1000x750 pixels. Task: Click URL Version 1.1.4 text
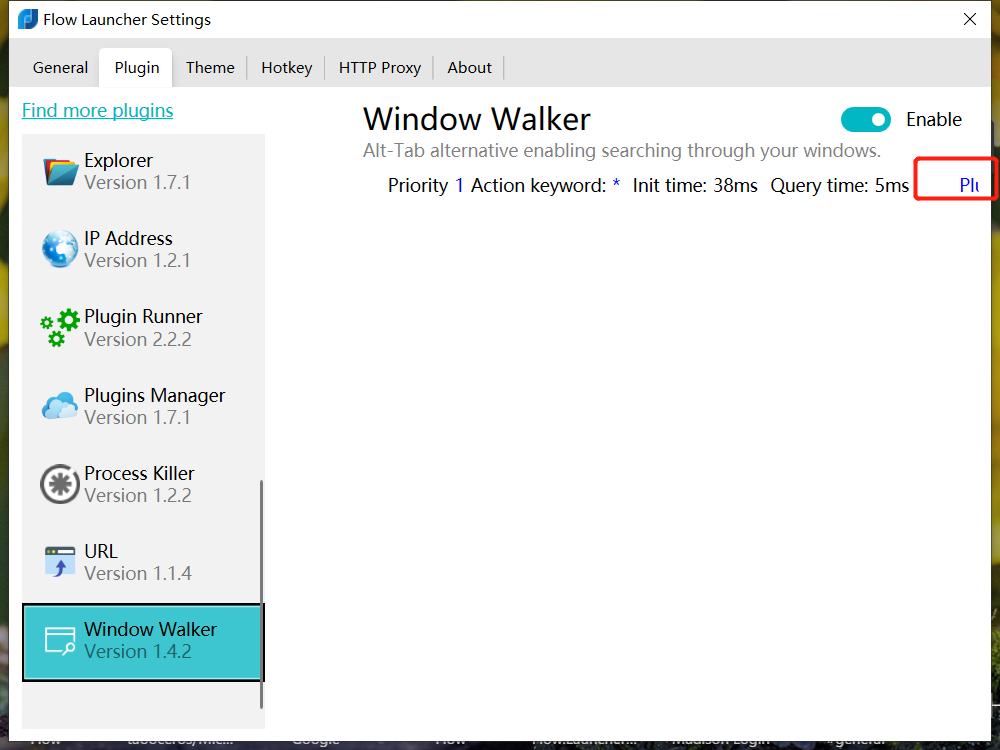coord(138,573)
